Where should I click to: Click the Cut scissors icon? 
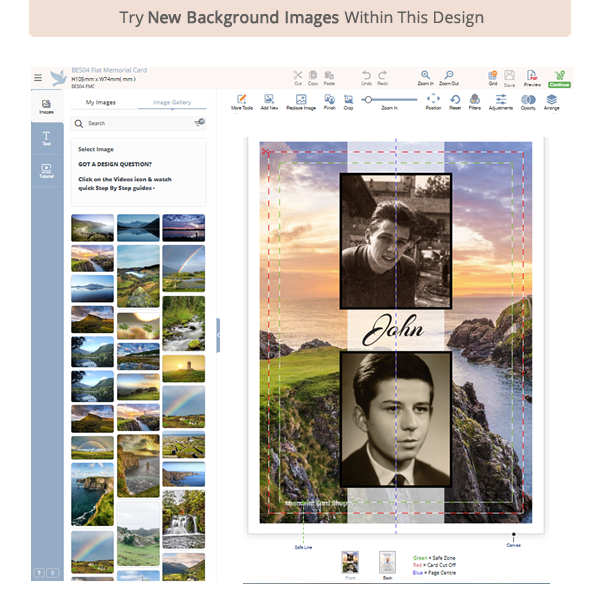pyautogui.click(x=297, y=76)
